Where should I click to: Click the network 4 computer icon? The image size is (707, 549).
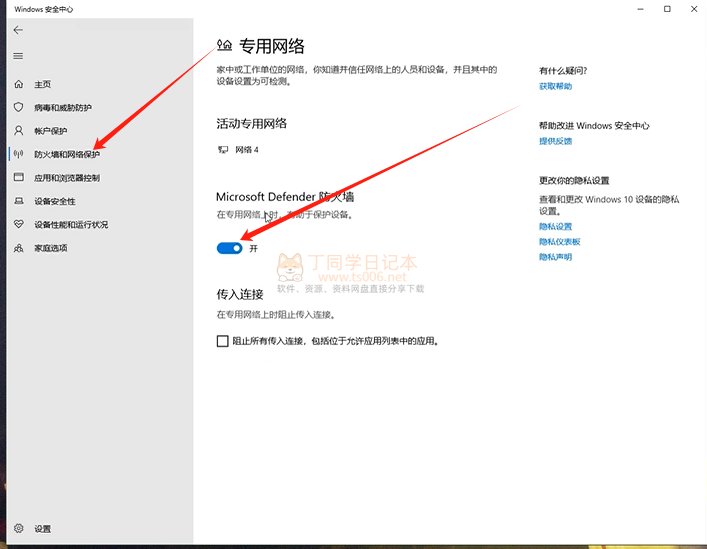[x=223, y=150]
